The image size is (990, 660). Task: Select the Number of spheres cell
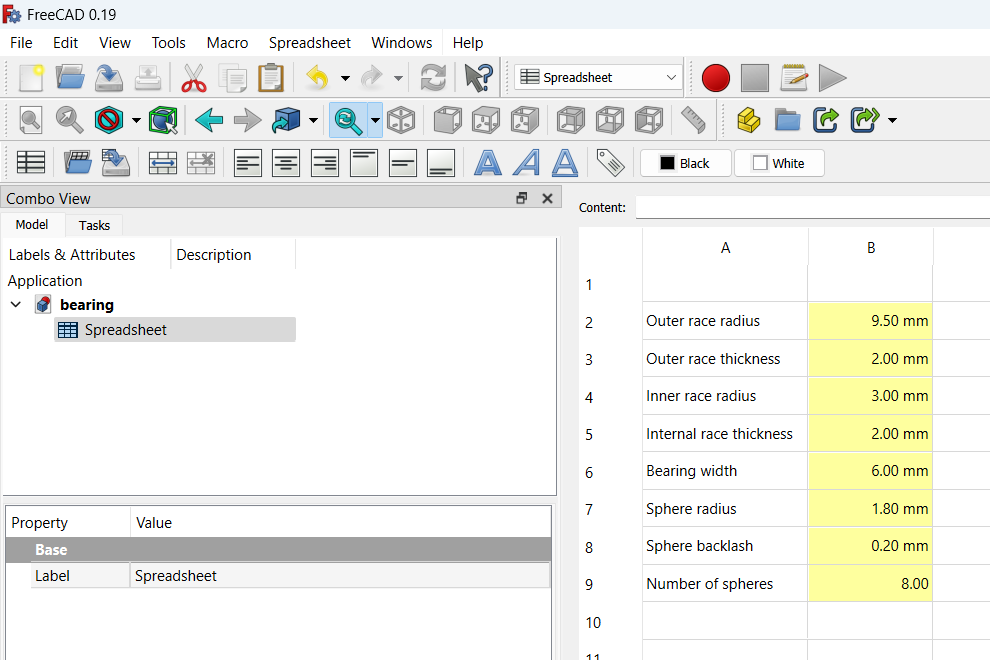click(725, 584)
